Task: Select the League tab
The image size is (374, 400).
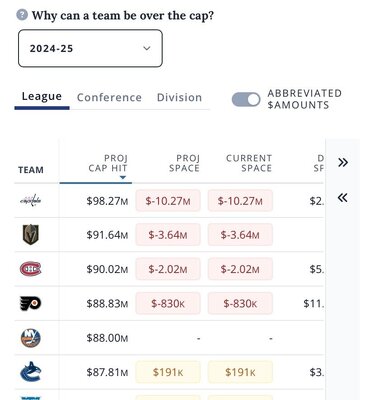Action: (42, 96)
